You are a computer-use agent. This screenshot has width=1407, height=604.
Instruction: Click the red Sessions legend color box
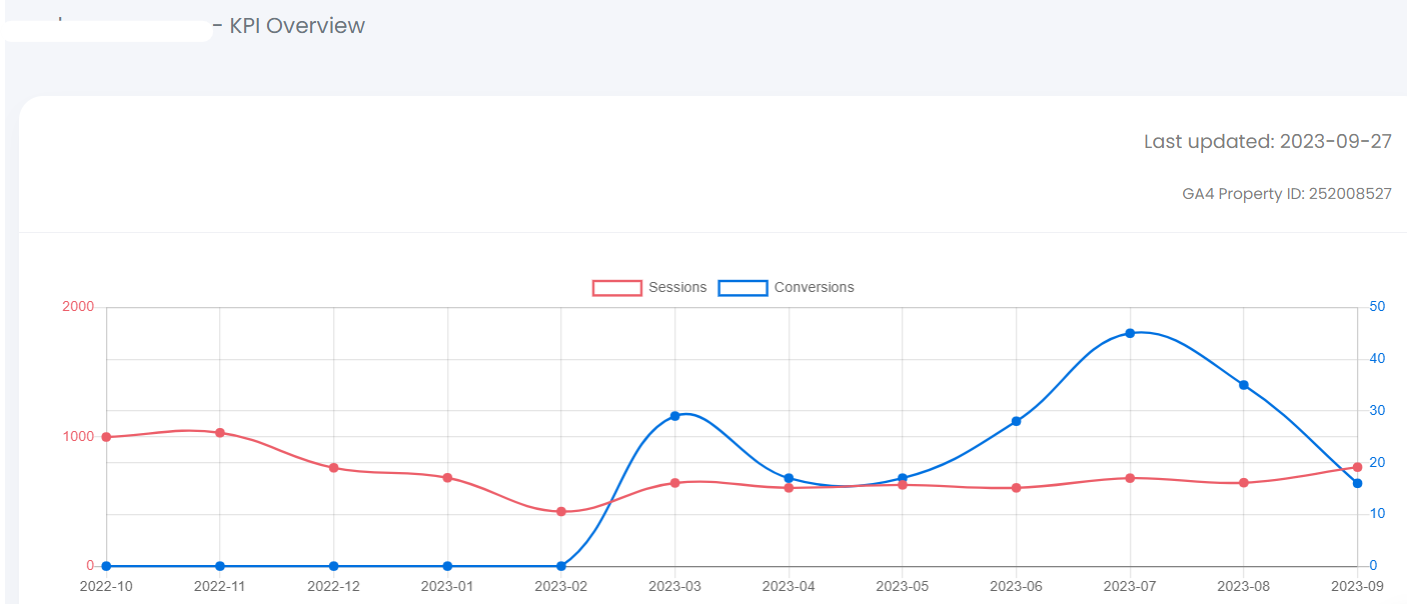(617, 288)
